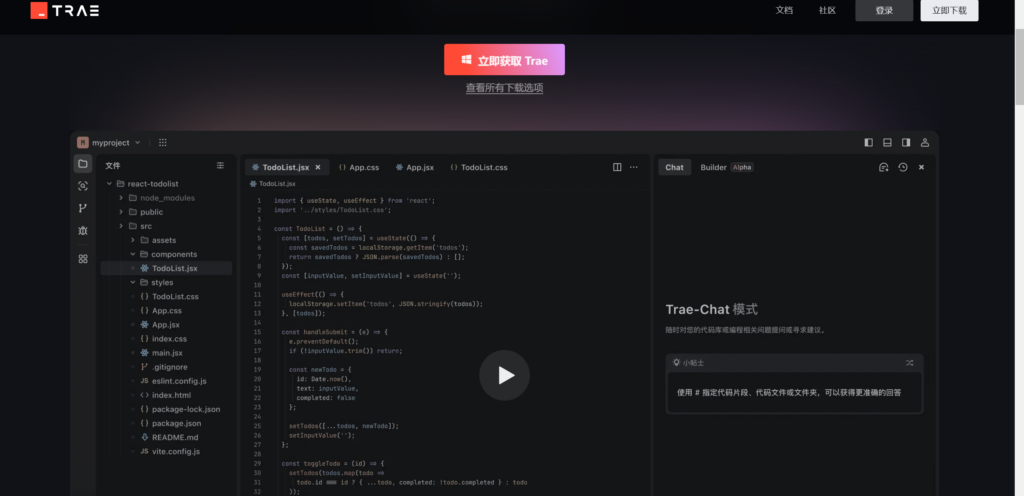Switch to the TodoList.css editor tab
The width and height of the screenshot is (1024, 496).
point(479,167)
